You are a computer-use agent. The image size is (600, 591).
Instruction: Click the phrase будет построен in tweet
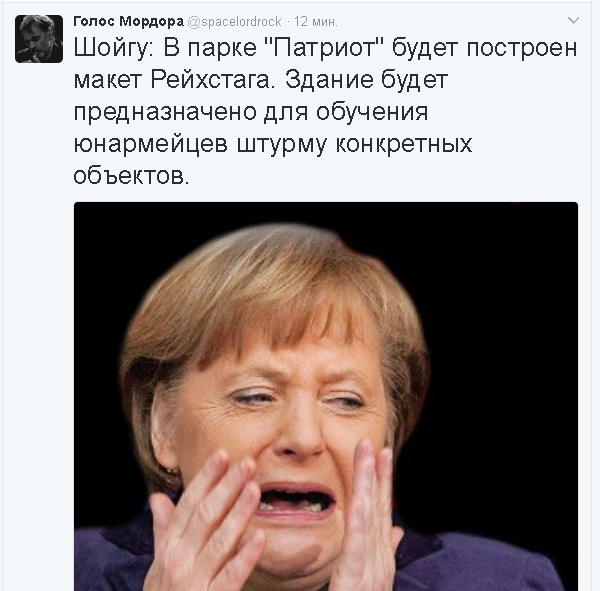pyautogui.click(x=484, y=48)
